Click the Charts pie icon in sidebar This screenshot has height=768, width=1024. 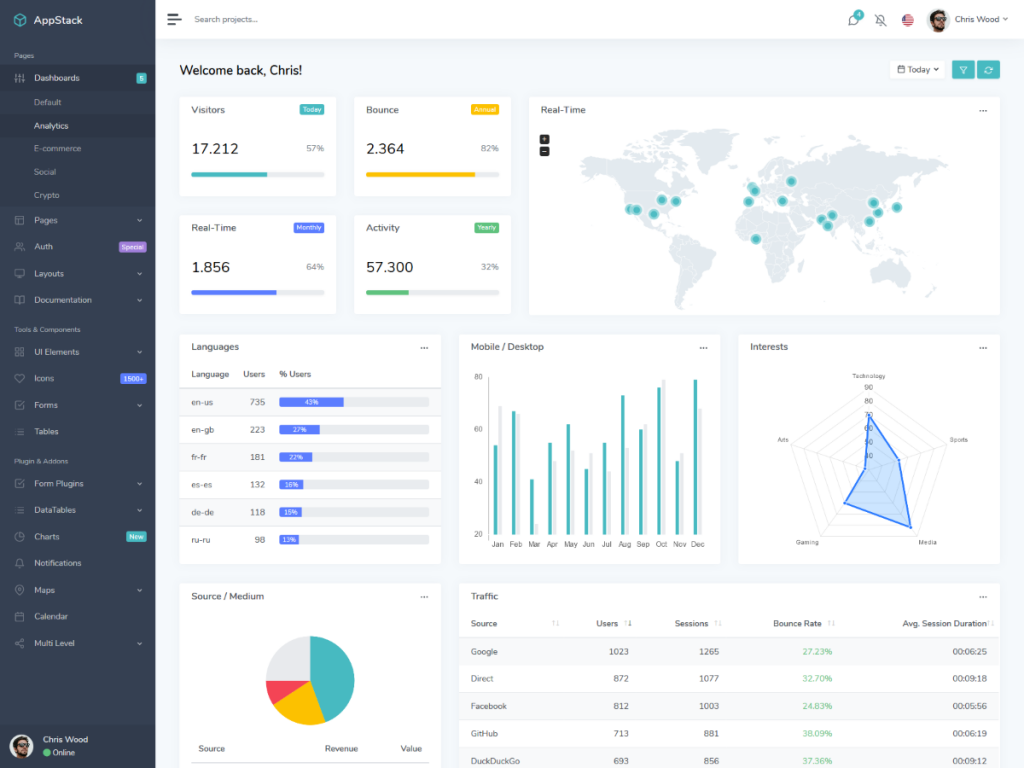(x=20, y=537)
